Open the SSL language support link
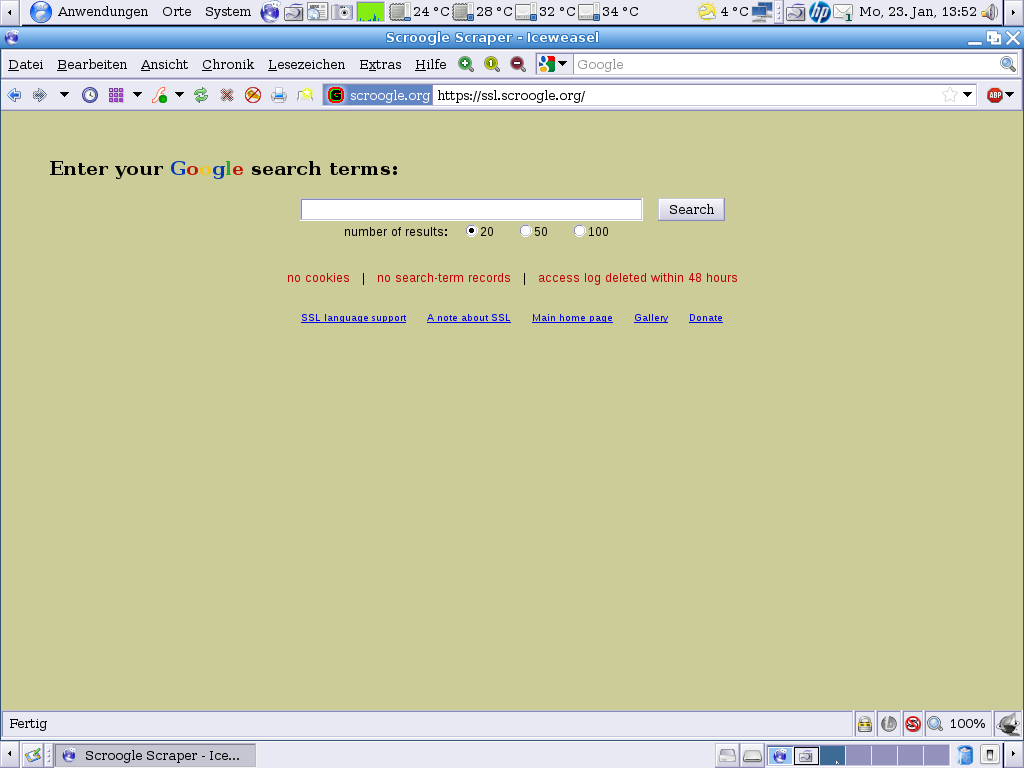Viewport: 1024px width, 768px height. point(353,318)
